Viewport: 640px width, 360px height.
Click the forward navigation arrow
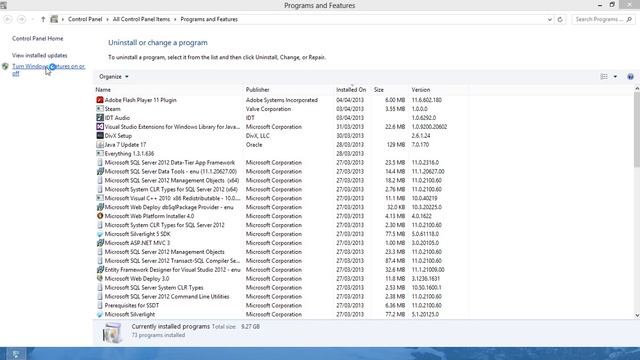(22, 19)
